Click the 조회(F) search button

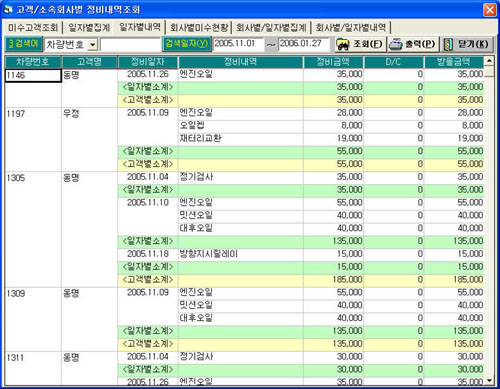coord(360,44)
